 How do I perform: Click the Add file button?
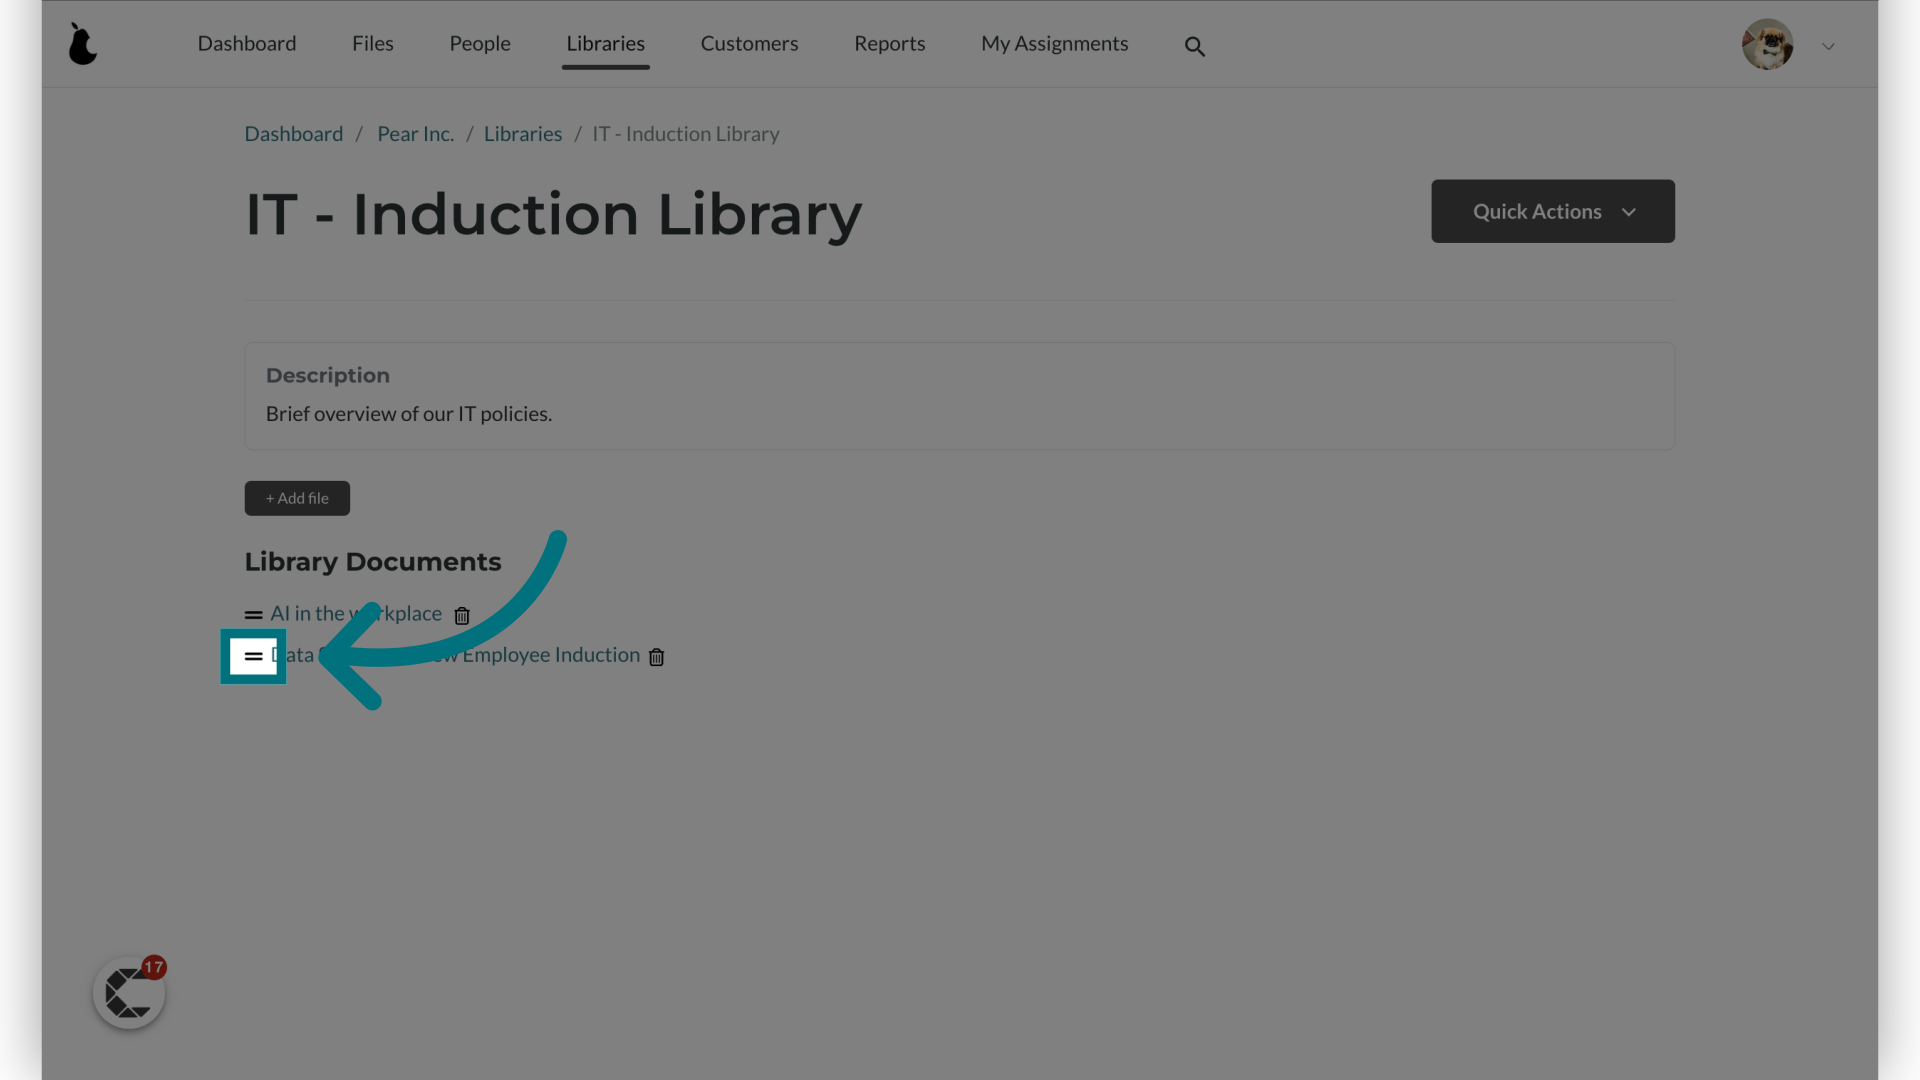(x=297, y=497)
